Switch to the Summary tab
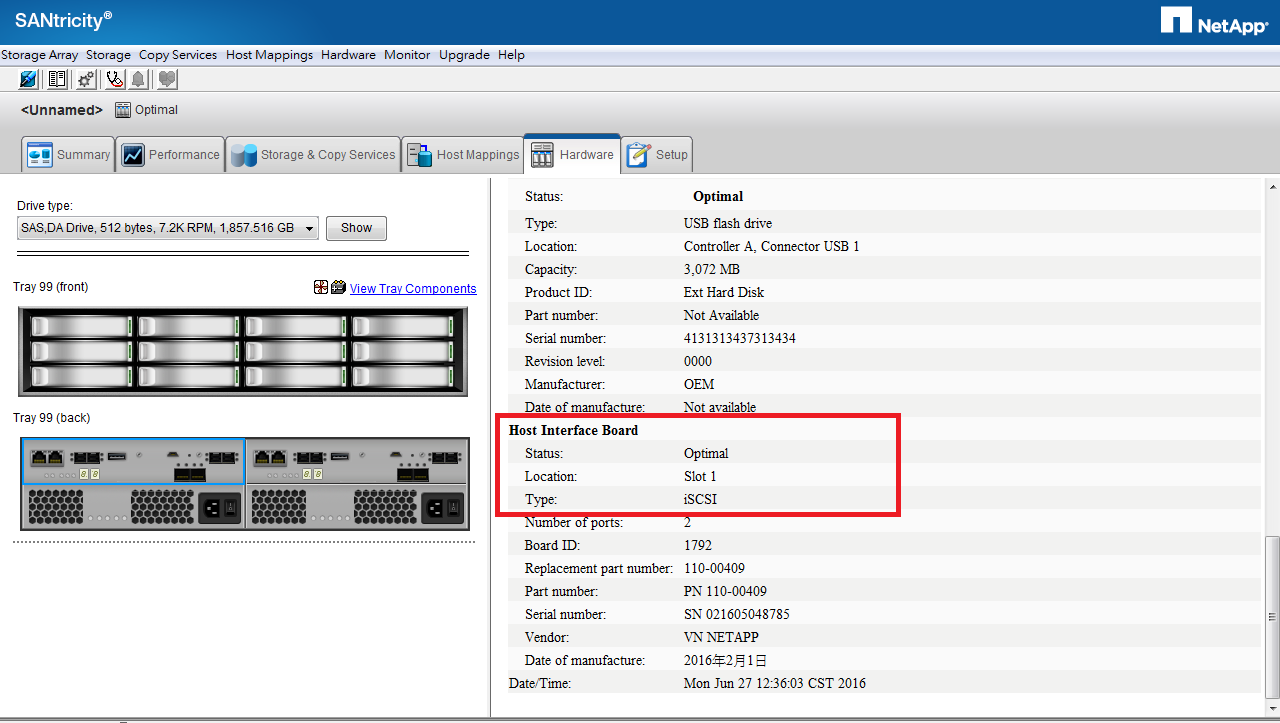Viewport: 1280px width, 723px height. [68, 154]
